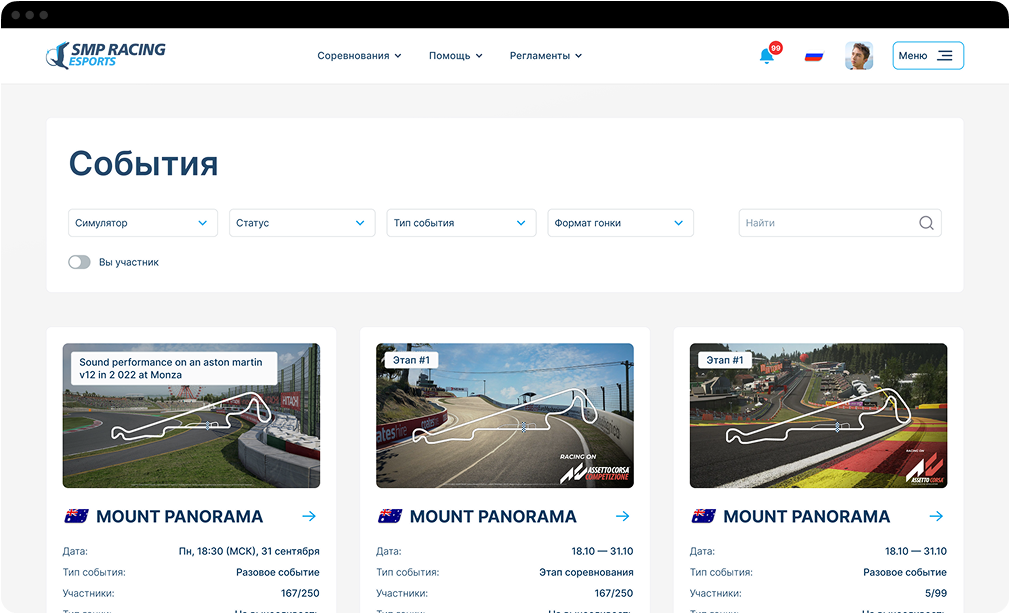Toggle the "Вы участник" switch
Screen dimensions: 1010x614
click(79, 262)
